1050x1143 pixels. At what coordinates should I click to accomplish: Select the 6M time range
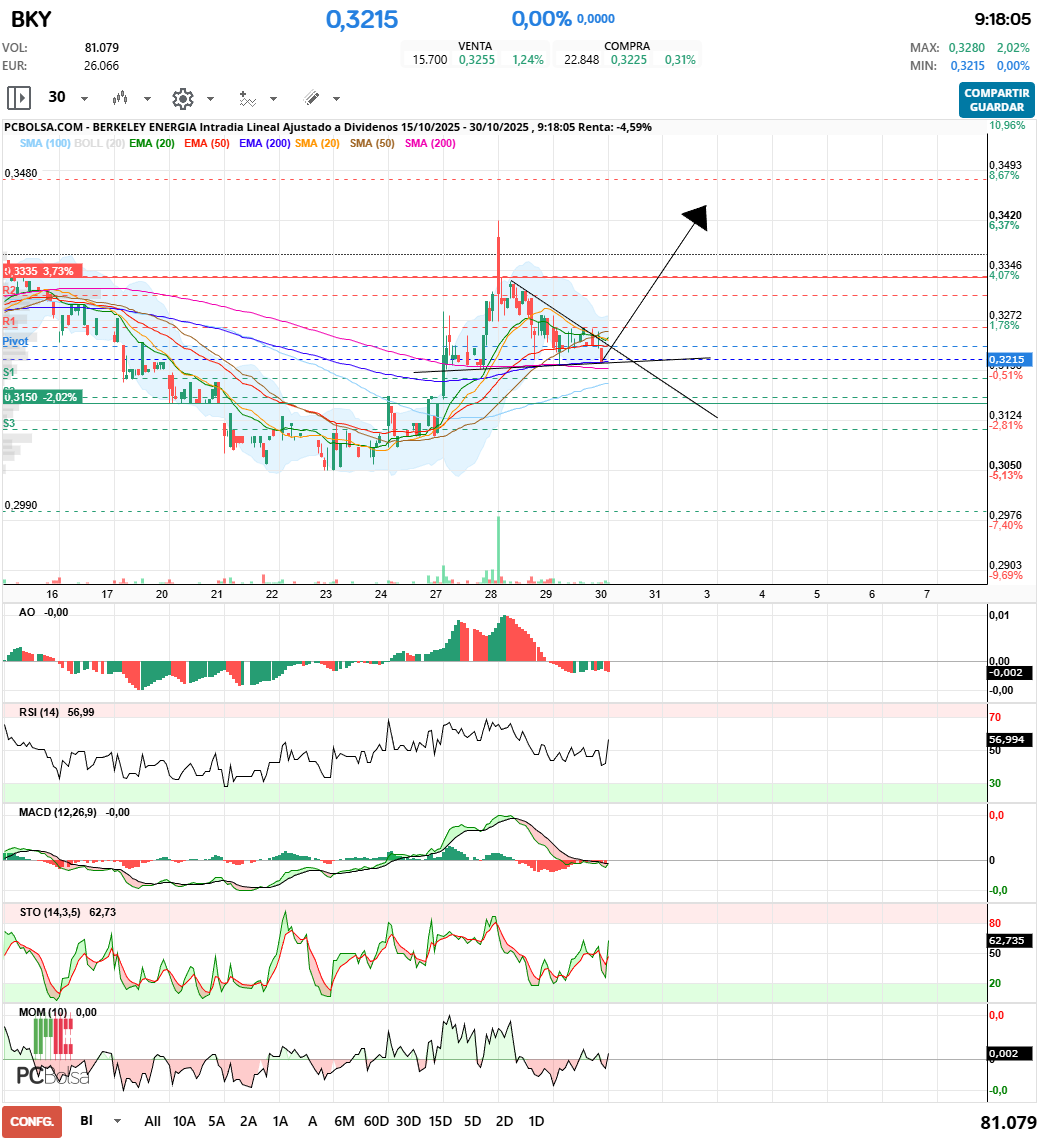[344, 1121]
